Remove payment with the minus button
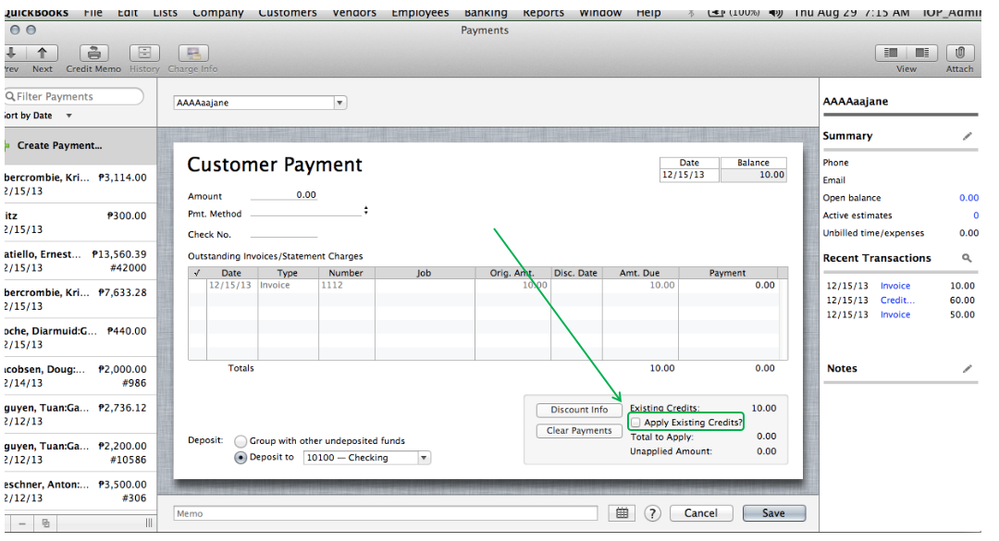Screen dimensions: 999x541 tap(22, 523)
